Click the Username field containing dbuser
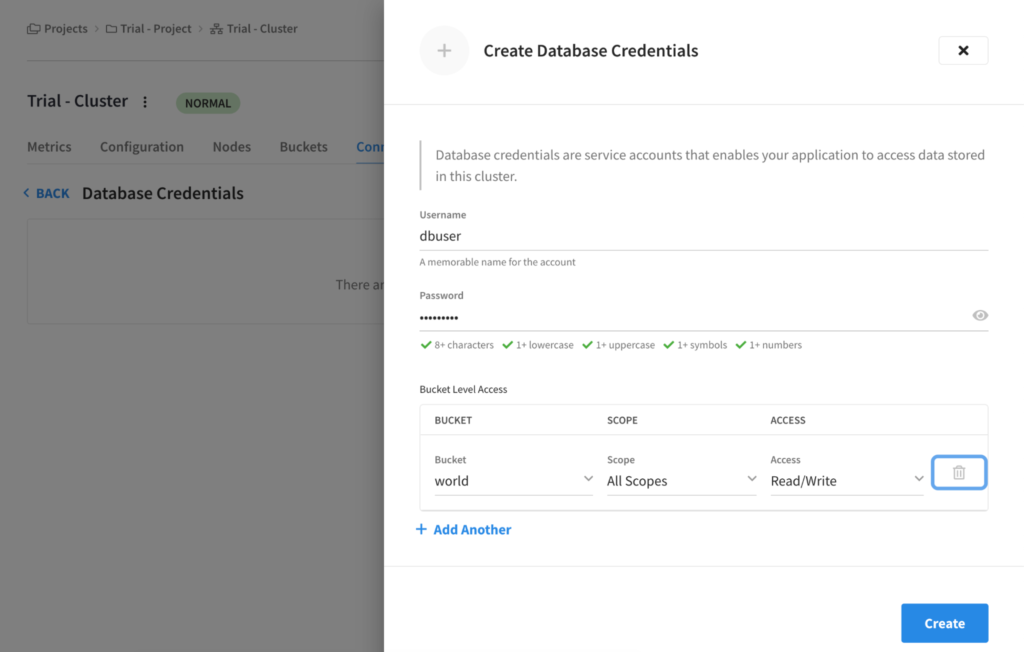The image size is (1024, 652). point(703,236)
